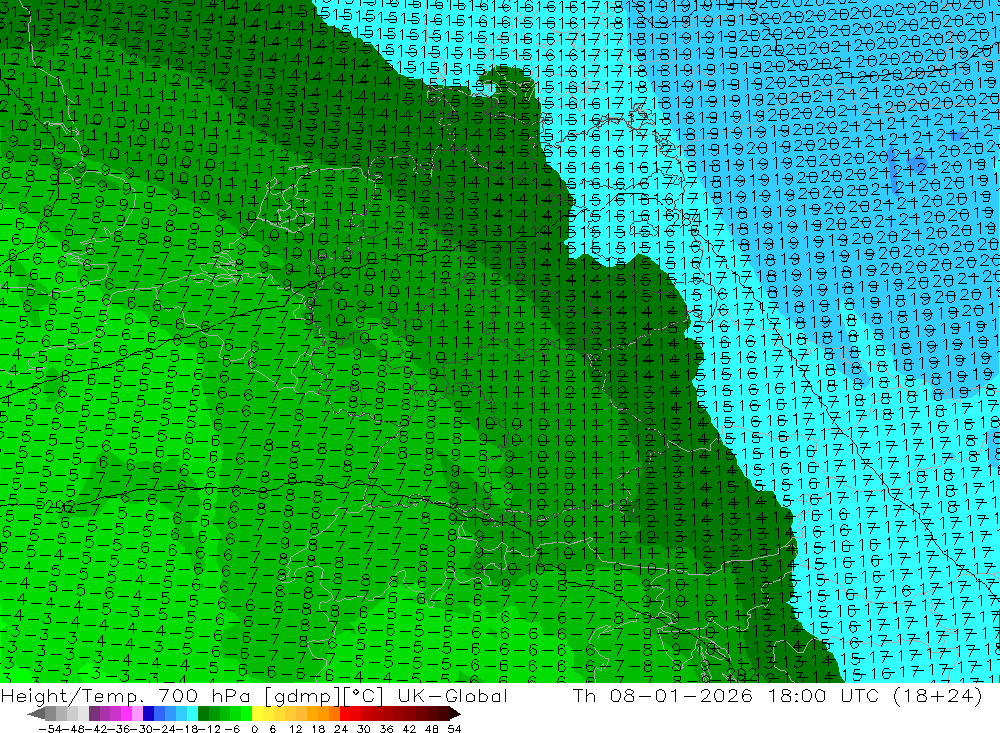The image size is (1000, 733).
Task: Select the bright red legend swatch
Action: tap(344, 714)
